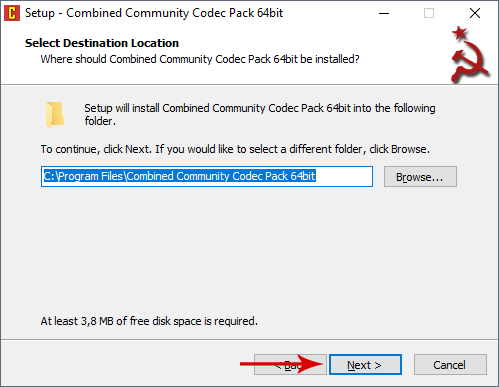499x387 pixels.
Task: Click the CCCP app icon in title bar
Action: tap(12, 13)
